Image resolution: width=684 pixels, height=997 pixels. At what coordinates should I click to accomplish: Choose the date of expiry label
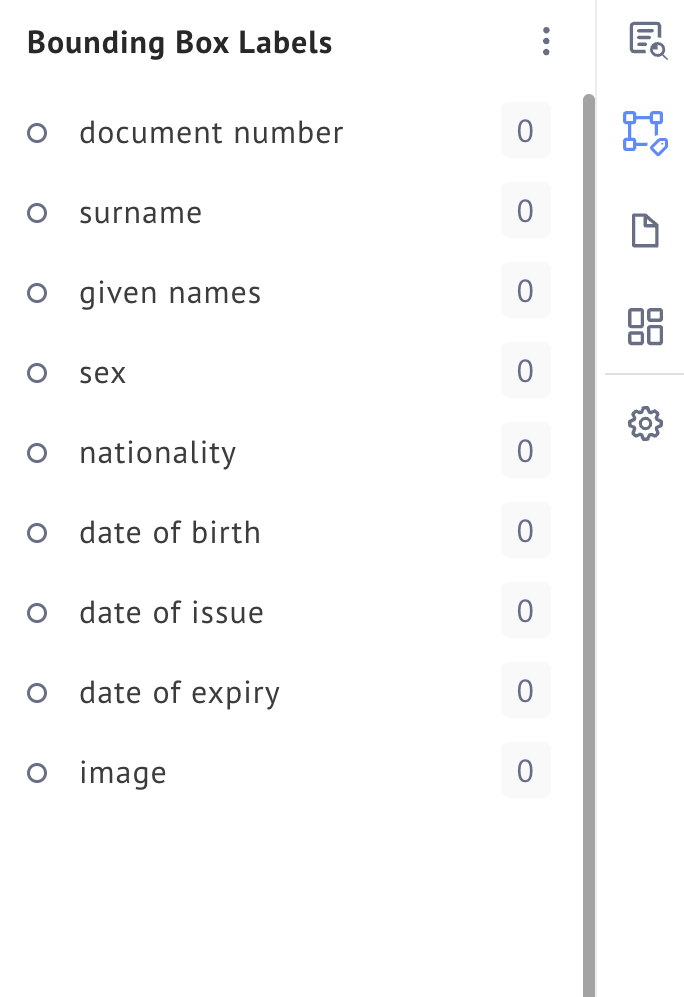[180, 693]
